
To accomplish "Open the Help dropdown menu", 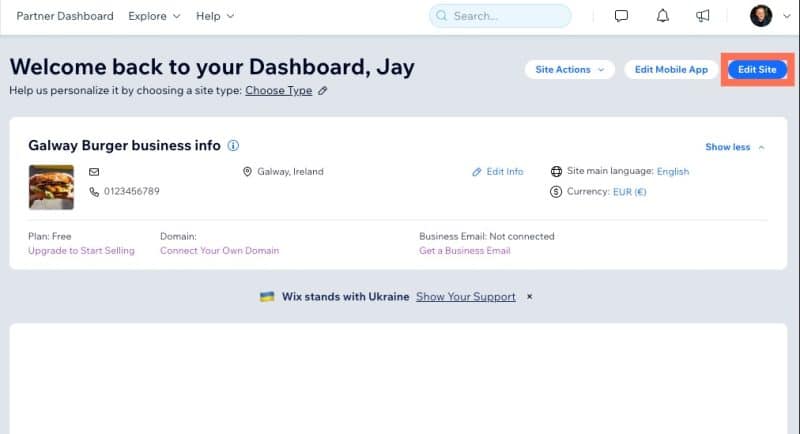I will 215,16.
